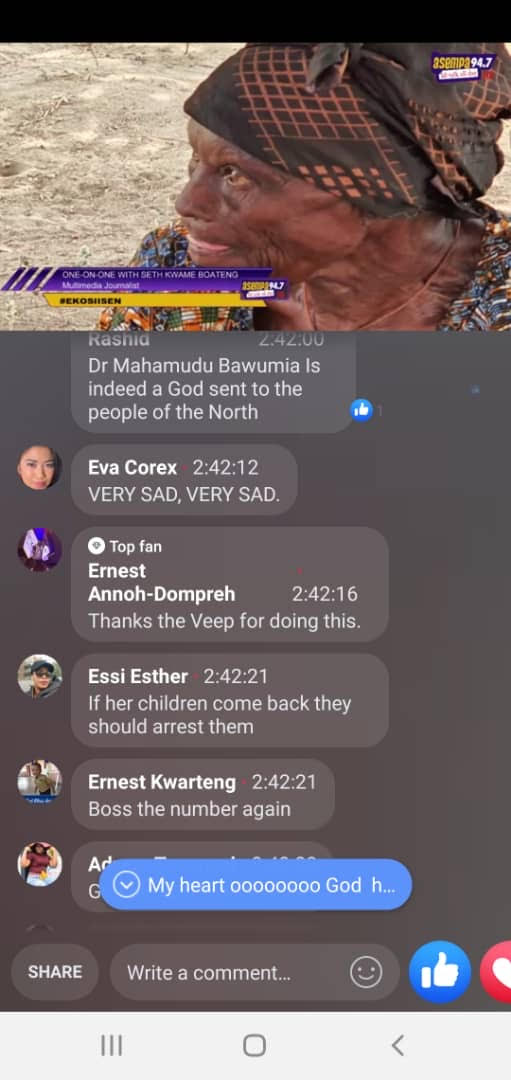The height and width of the screenshot is (1080, 511).
Task: Open Eva Corex profile picture
Action: coord(39,468)
